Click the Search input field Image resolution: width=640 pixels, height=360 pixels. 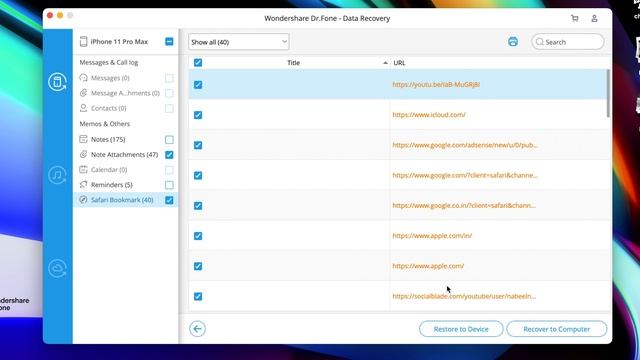[x=568, y=42]
